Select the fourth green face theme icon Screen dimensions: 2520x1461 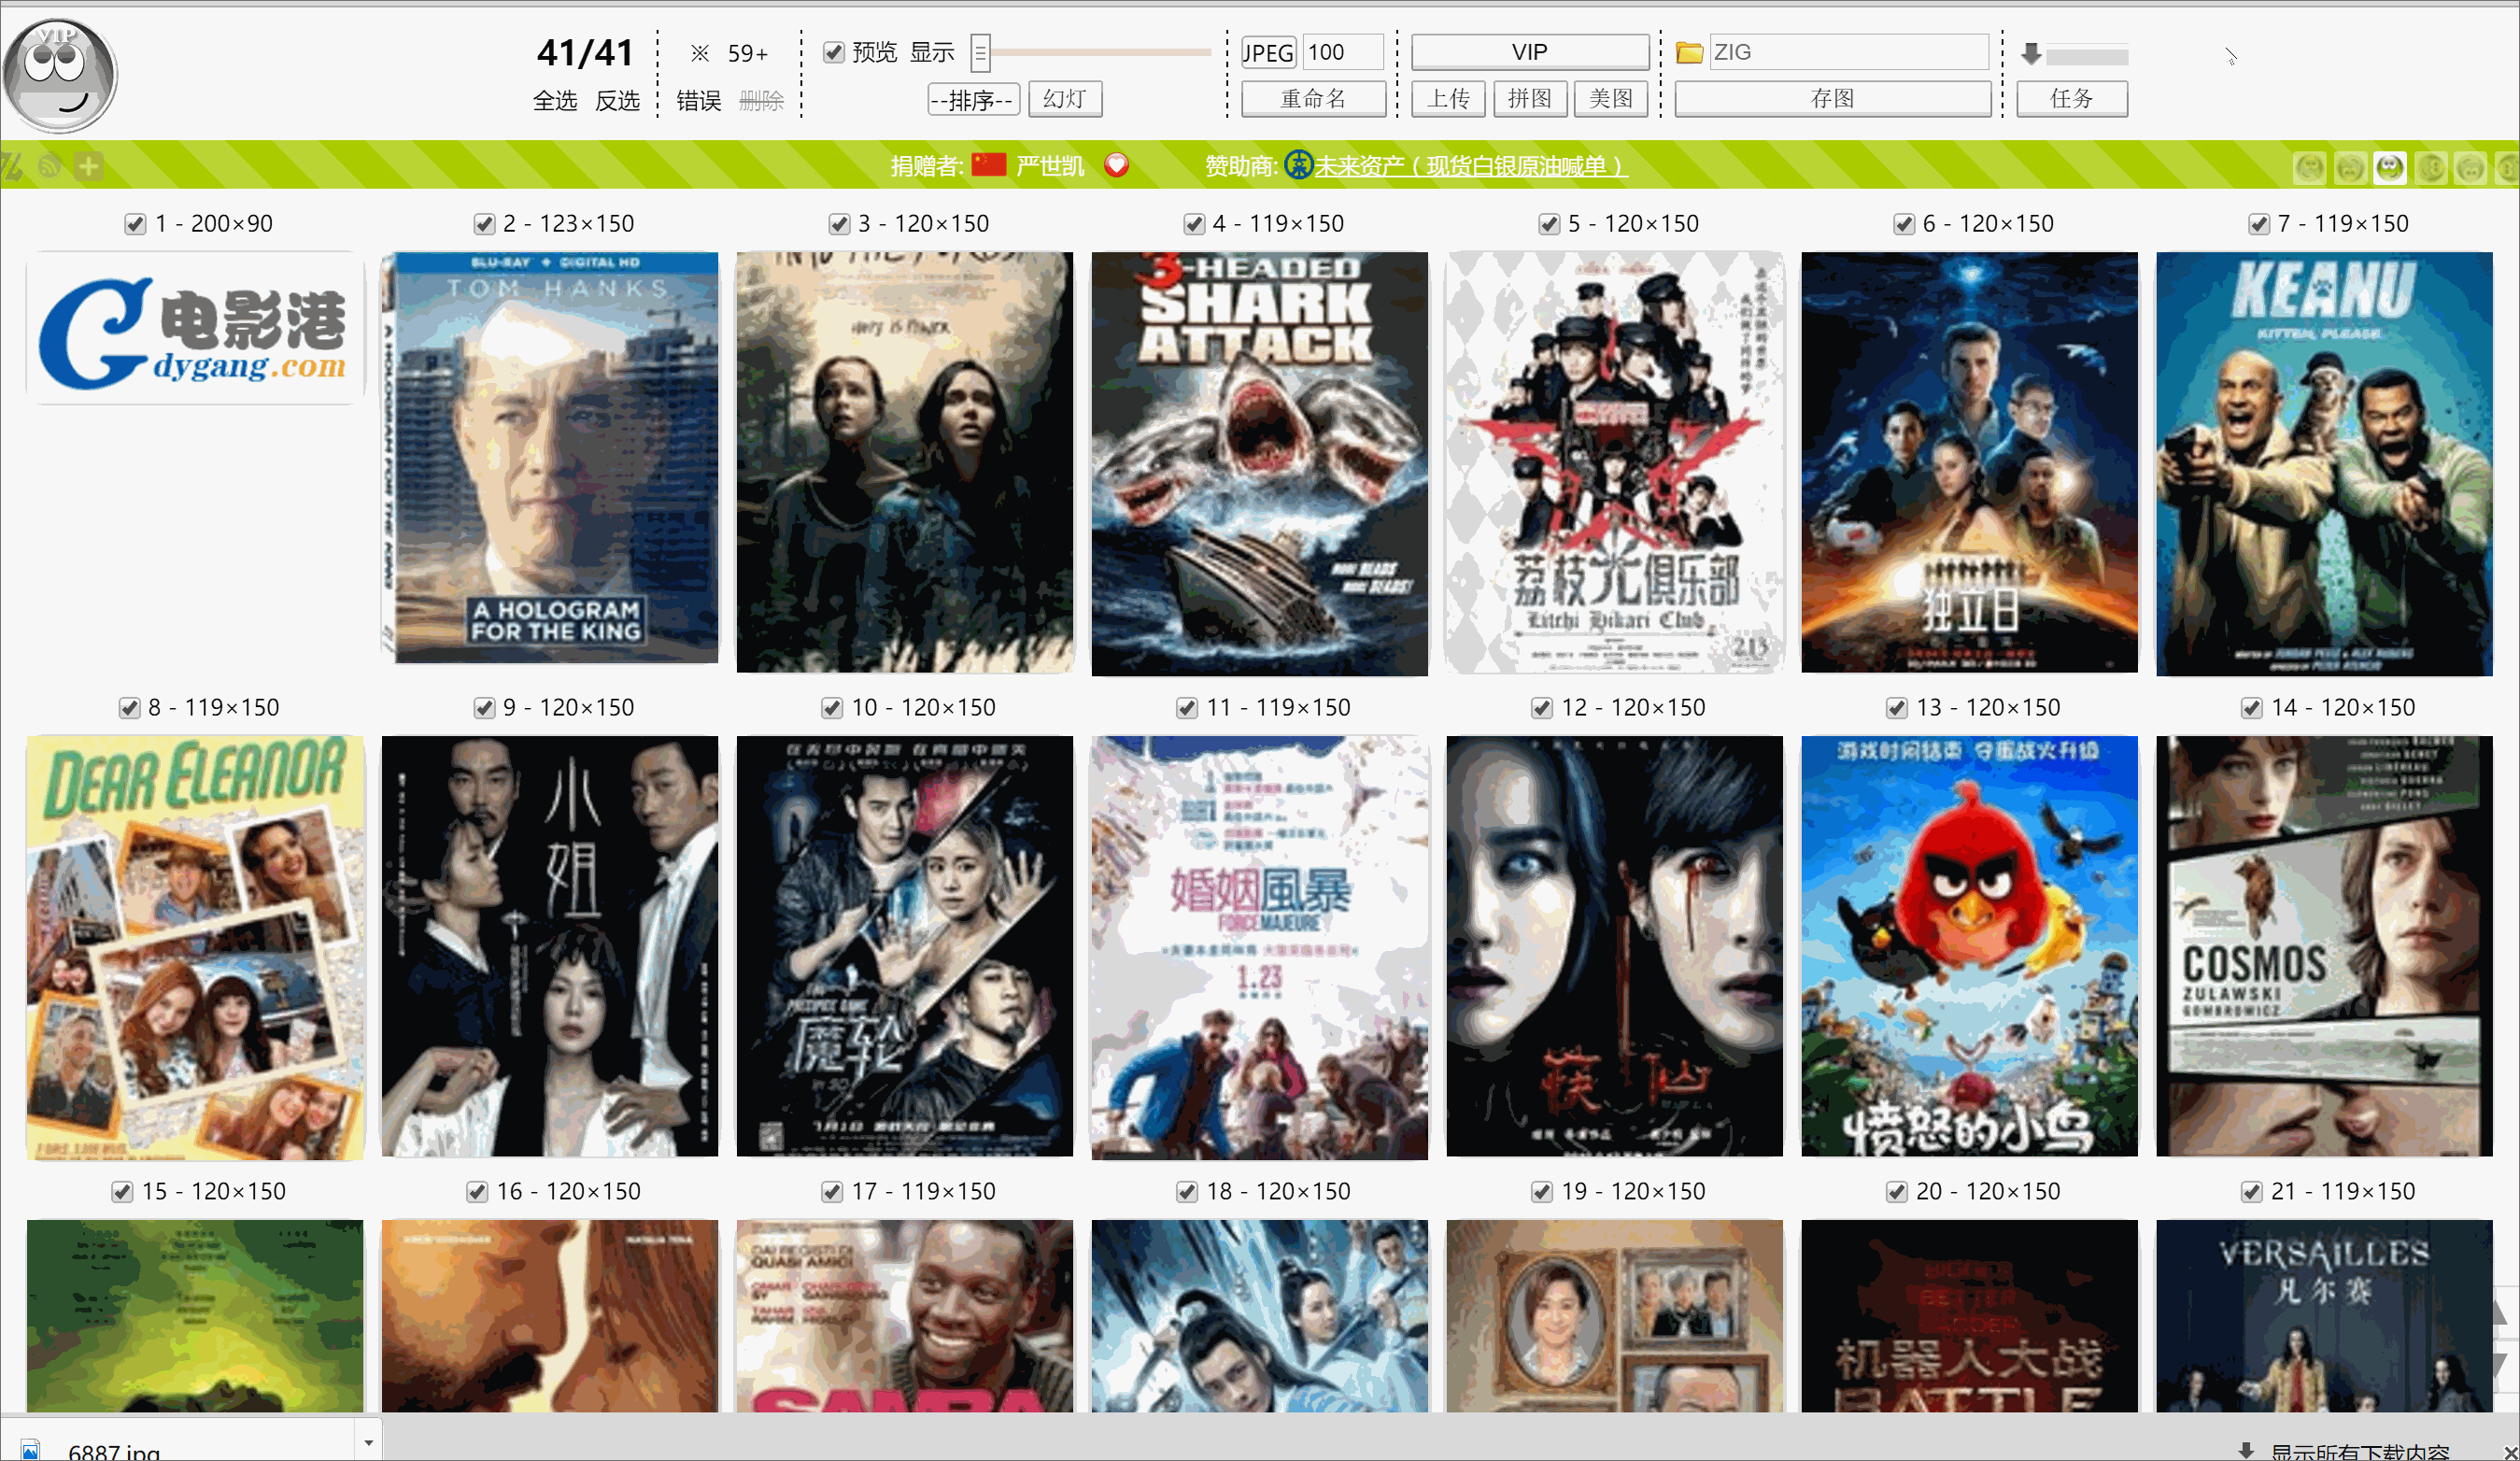pyautogui.click(x=2431, y=167)
